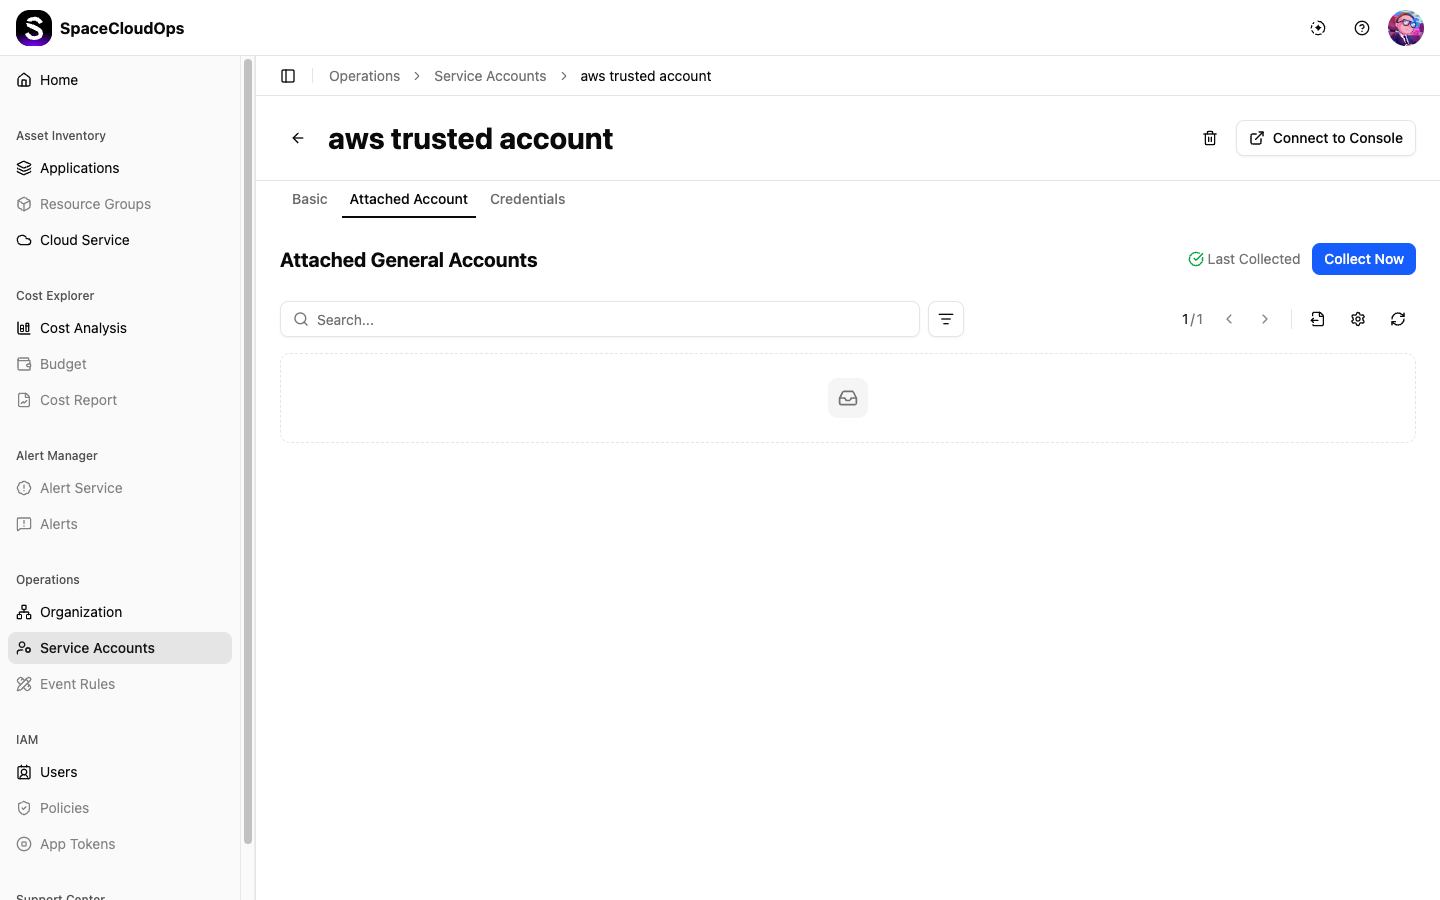Screen dimensions: 1440x900
Task: Refresh the attached accounts list
Action: pyautogui.click(x=1398, y=319)
